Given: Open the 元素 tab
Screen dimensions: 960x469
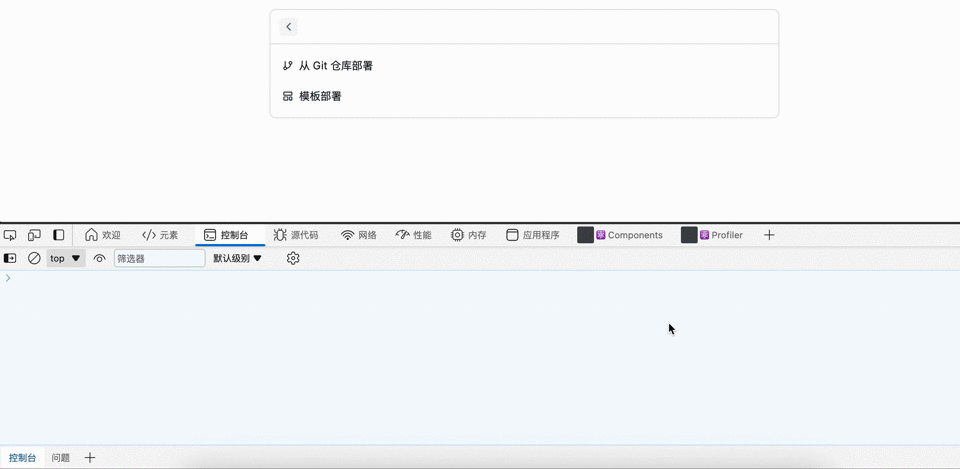Looking at the screenshot, I should click(x=160, y=235).
